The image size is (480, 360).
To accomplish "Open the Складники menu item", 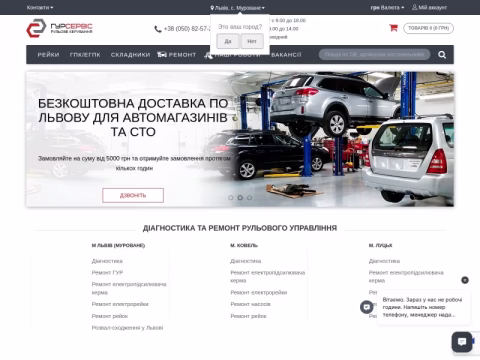I will coord(130,55).
